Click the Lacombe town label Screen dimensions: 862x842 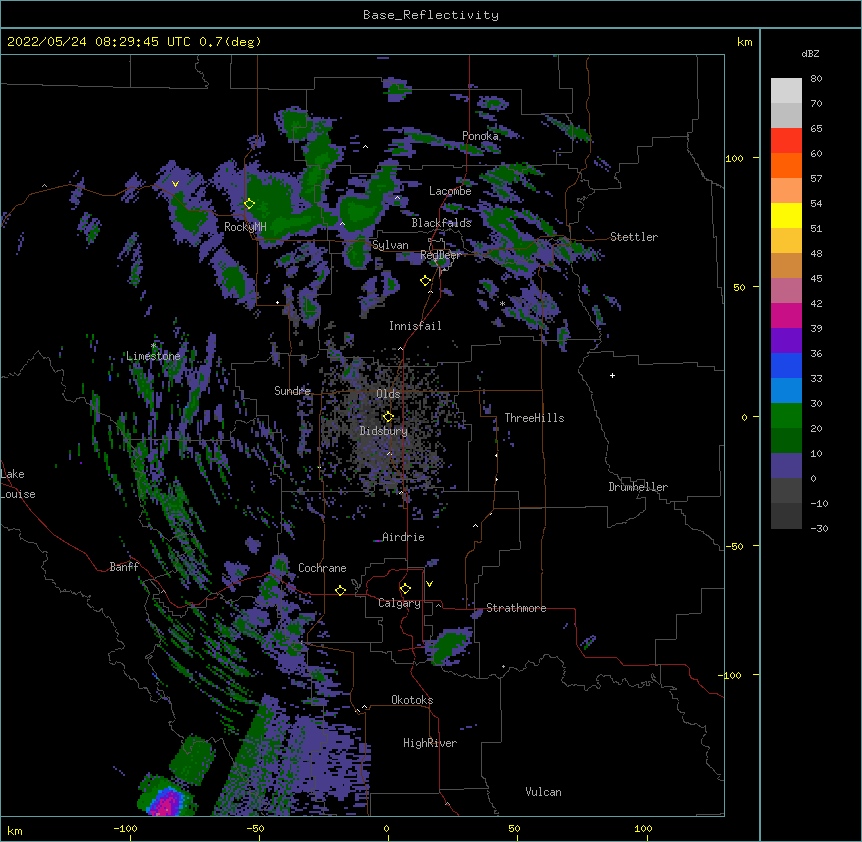click(x=450, y=191)
